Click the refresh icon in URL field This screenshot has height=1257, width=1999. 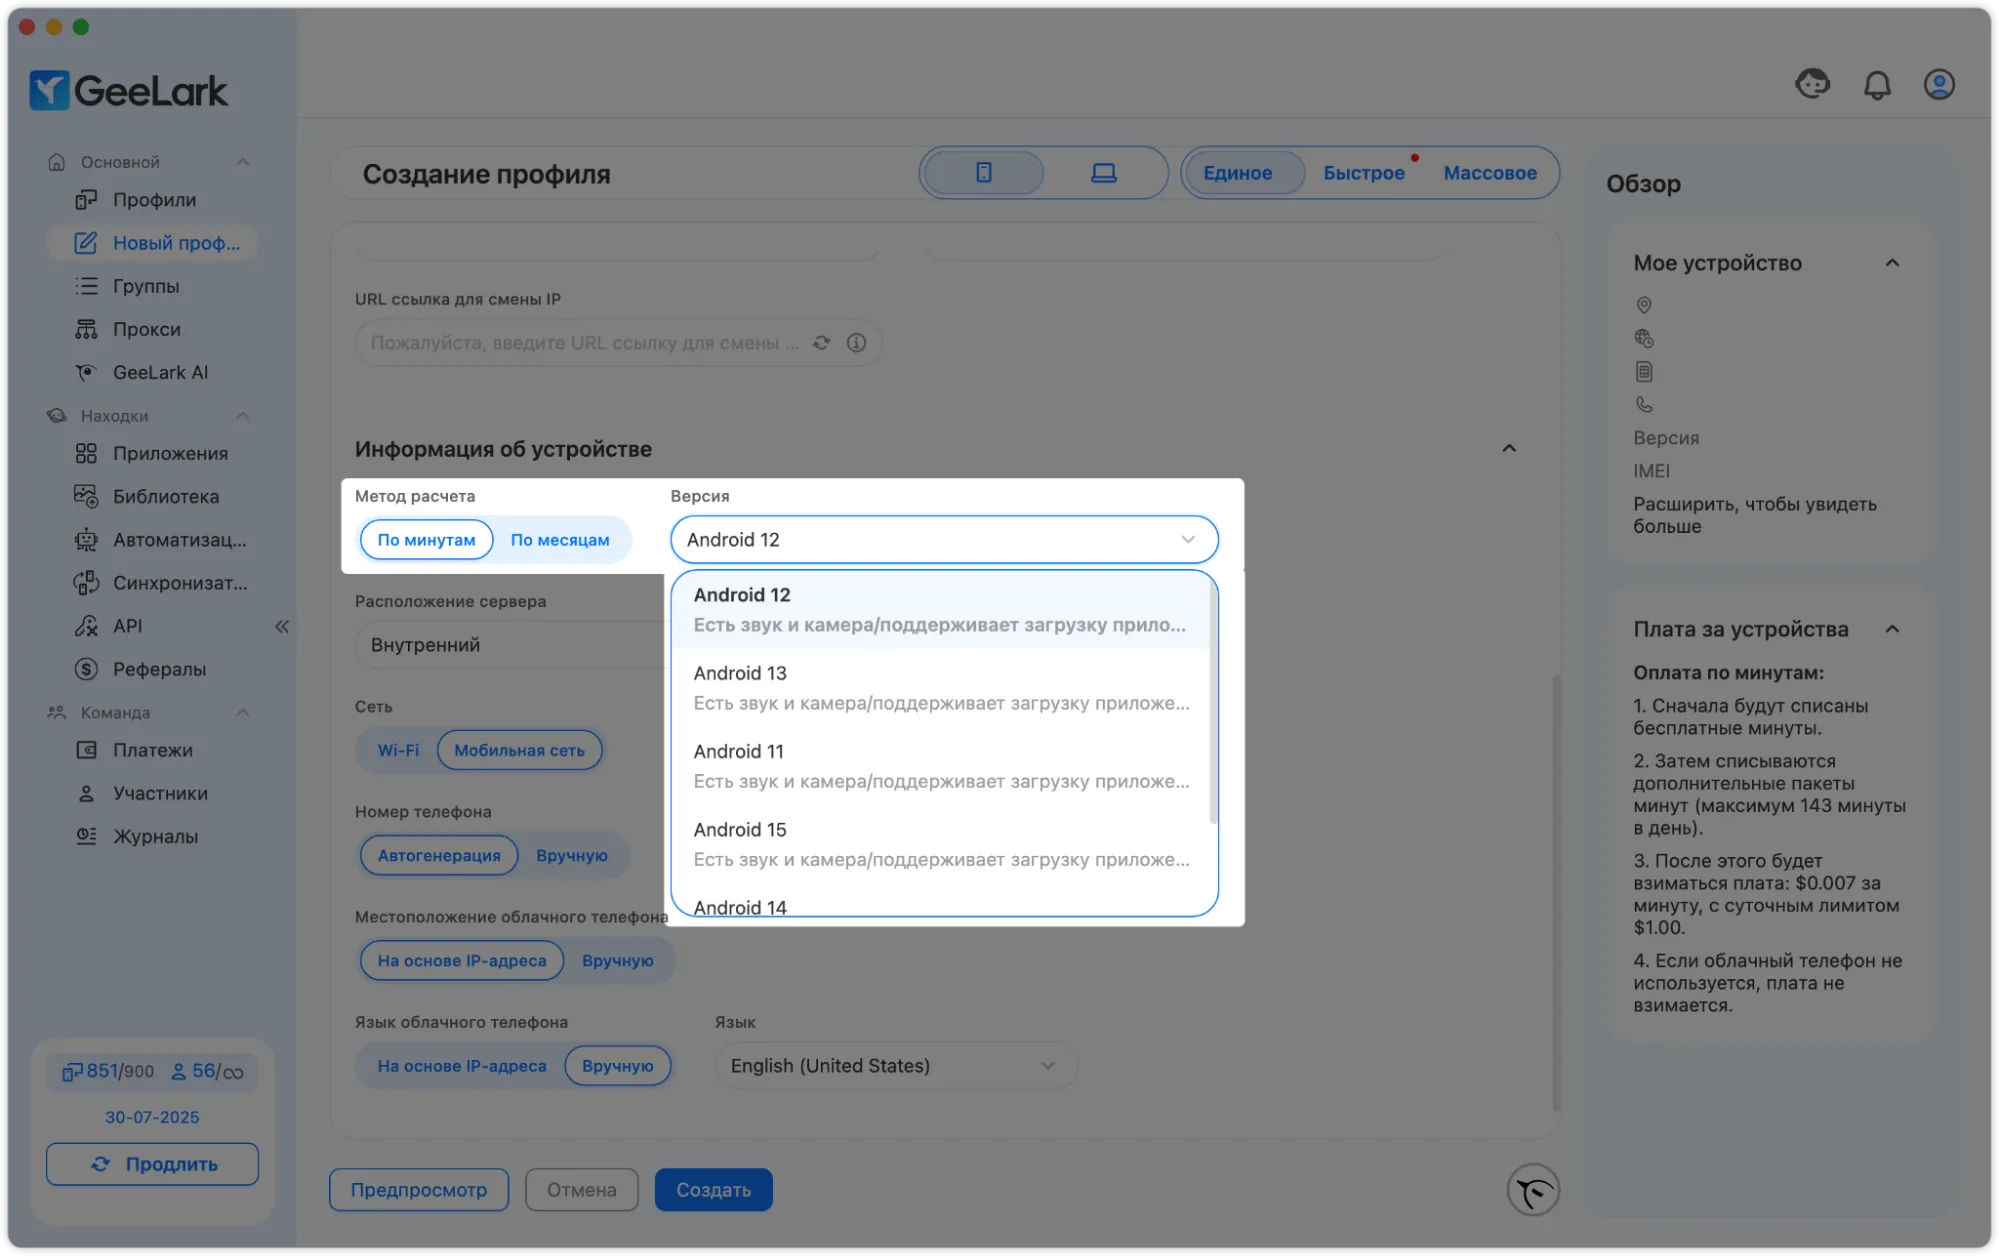coord(821,343)
